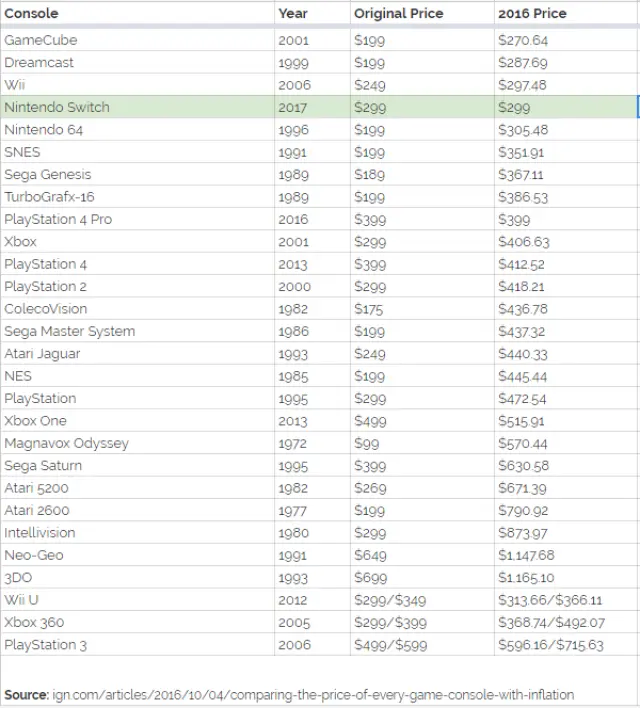The height and width of the screenshot is (708, 640).
Task: Click the $630.58 Sega Saturn price
Action: (523, 466)
